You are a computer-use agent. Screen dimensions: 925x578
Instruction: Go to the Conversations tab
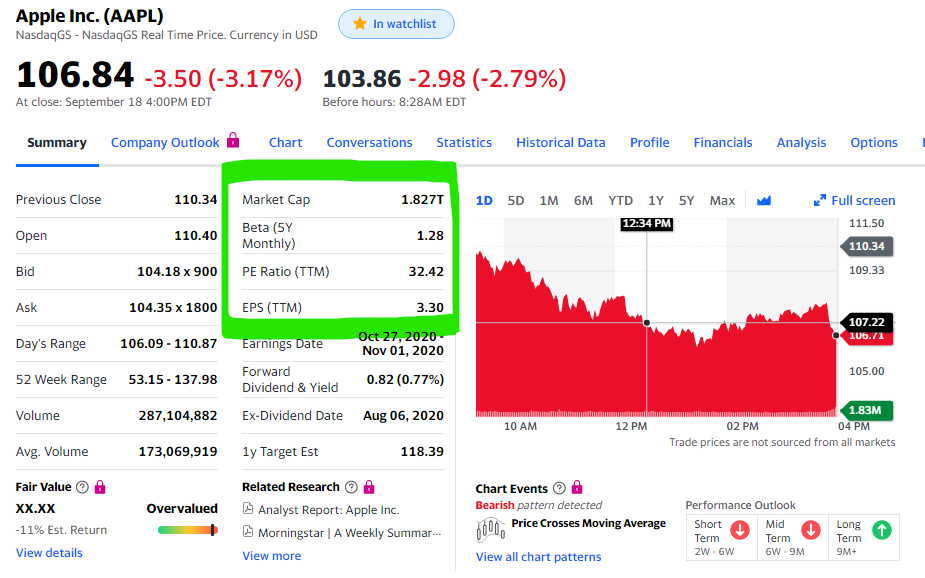369,143
